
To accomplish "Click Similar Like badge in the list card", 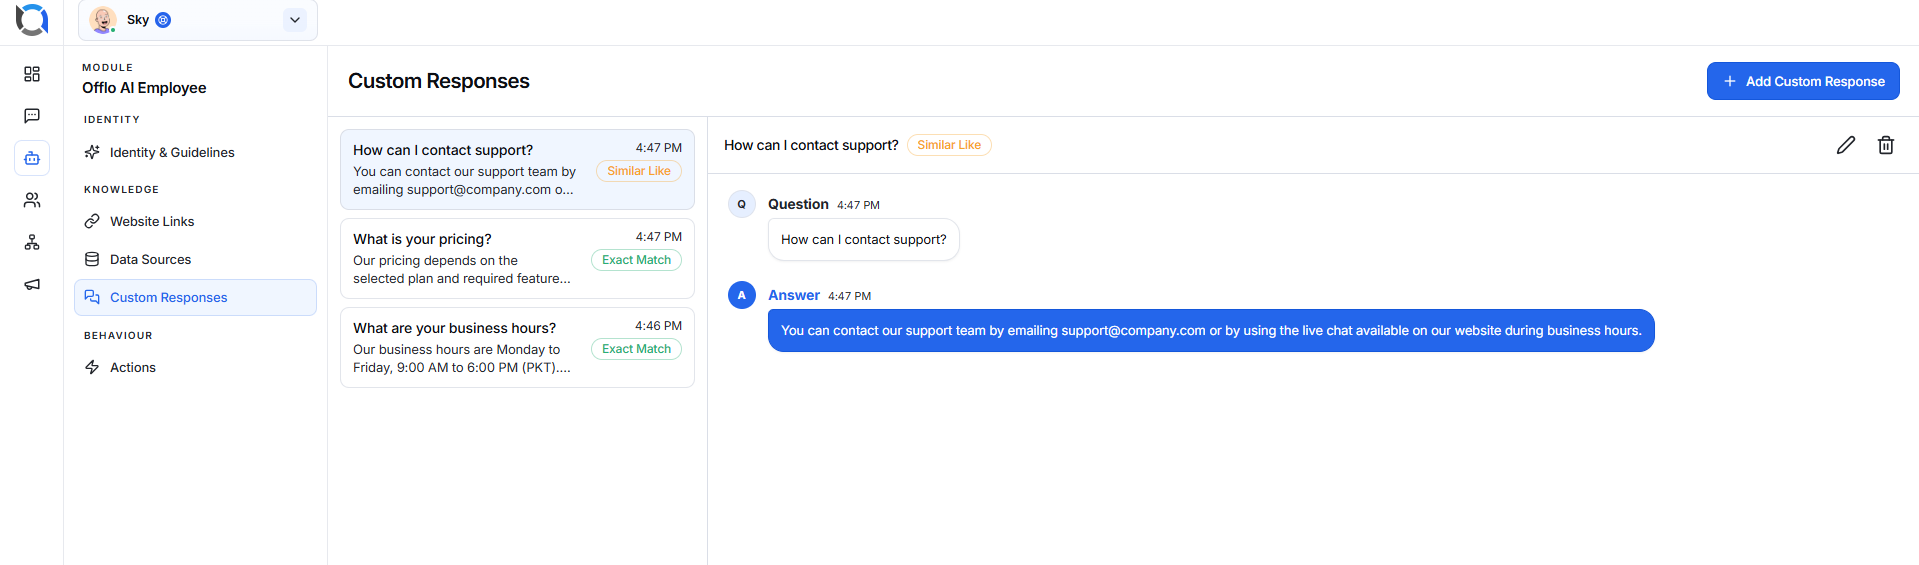I will pos(639,171).
